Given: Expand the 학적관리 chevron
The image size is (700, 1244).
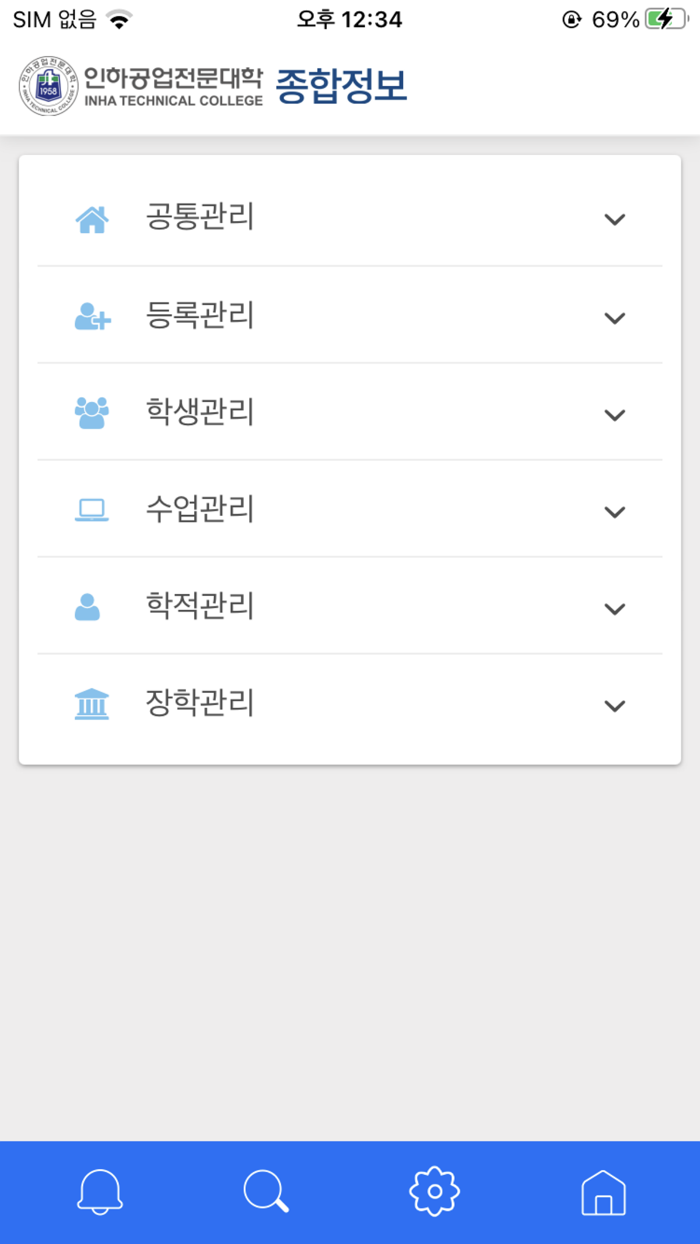Looking at the screenshot, I should (x=615, y=608).
